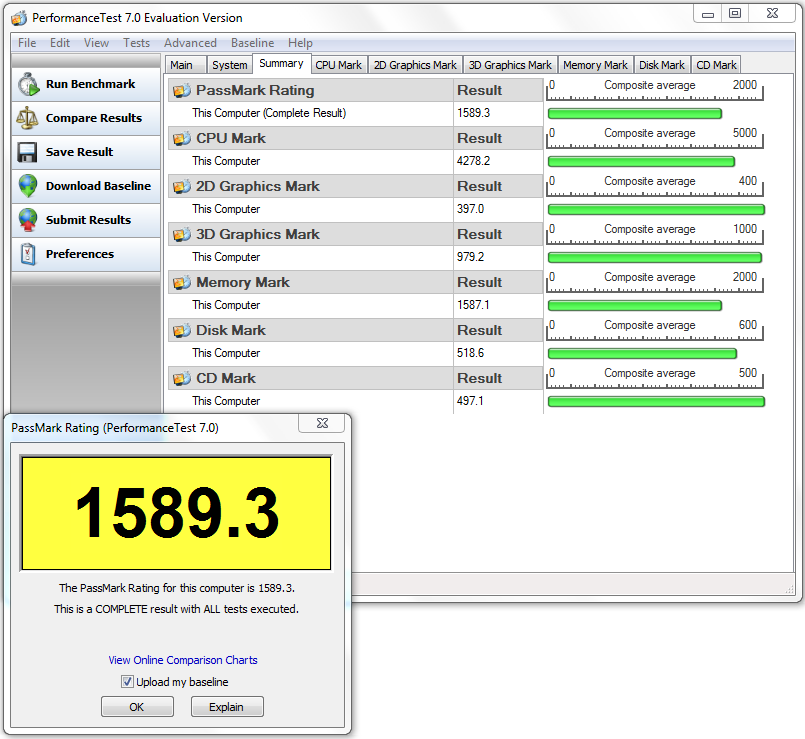Viewport: 805px width, 739px height.
Task: Click the Disk Mark section header text
Action: [x=231, y=330]
